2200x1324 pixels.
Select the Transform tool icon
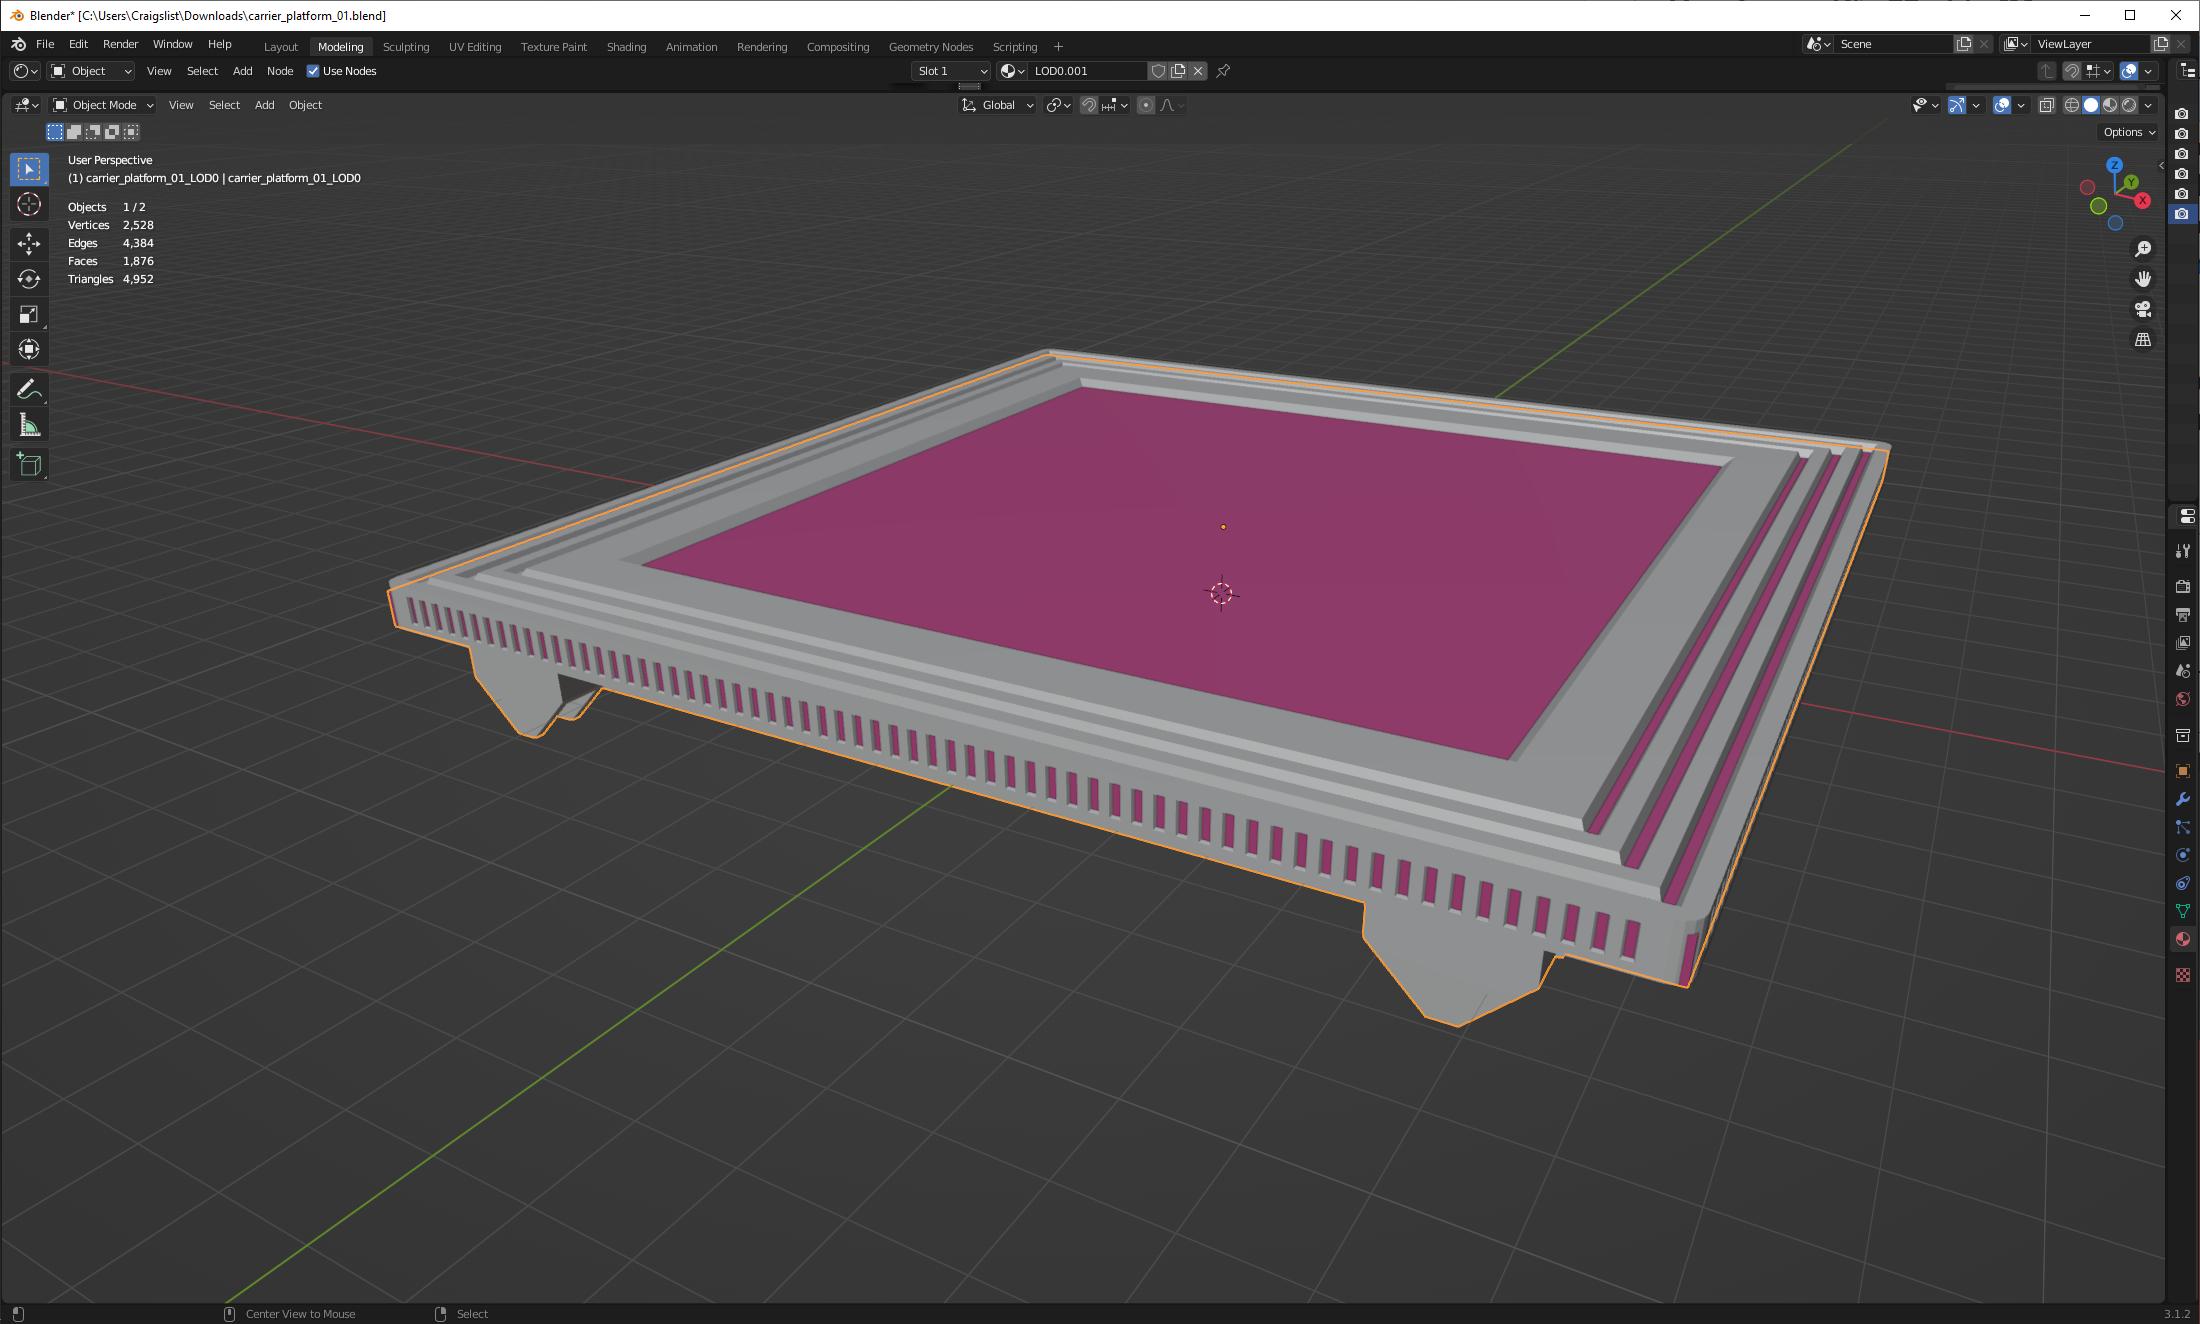point(28,350)
